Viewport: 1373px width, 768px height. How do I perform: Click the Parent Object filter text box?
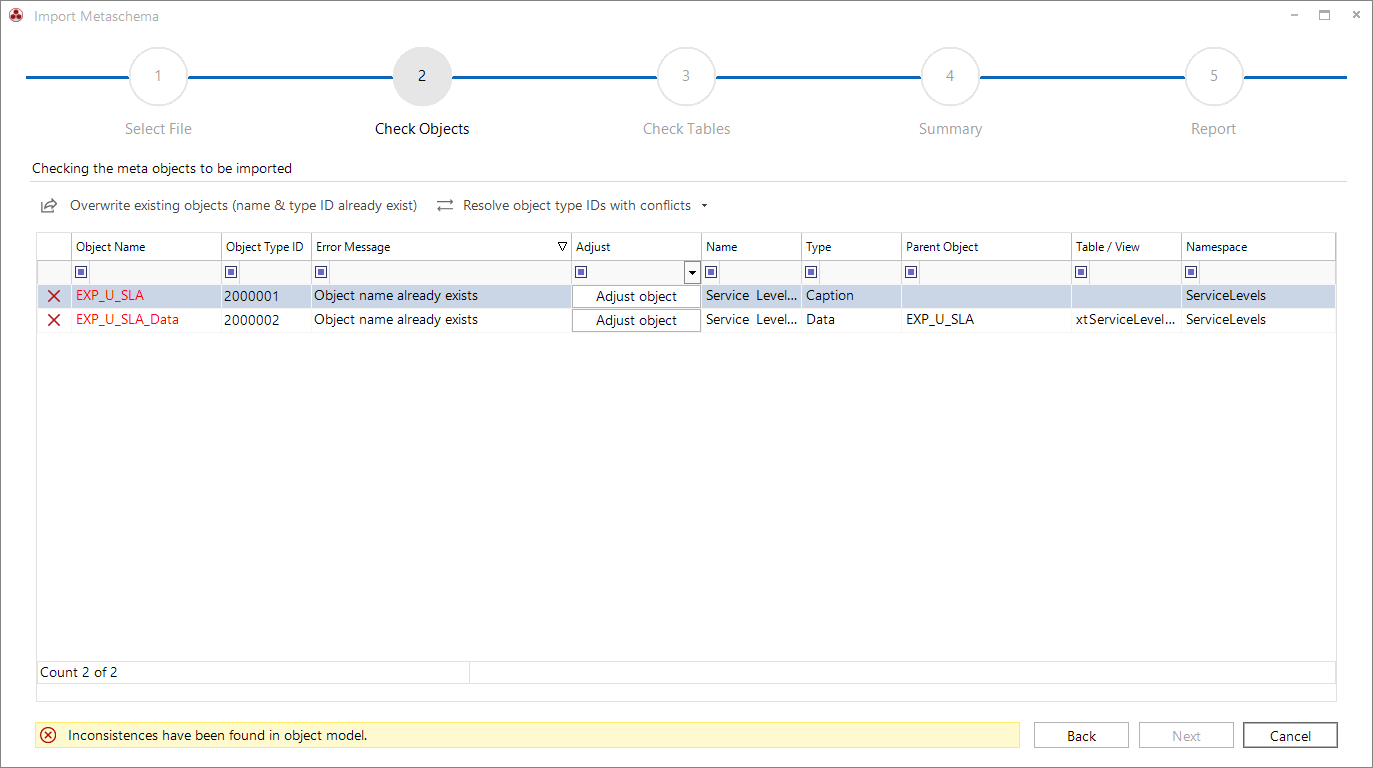click(x=994, y=272)
